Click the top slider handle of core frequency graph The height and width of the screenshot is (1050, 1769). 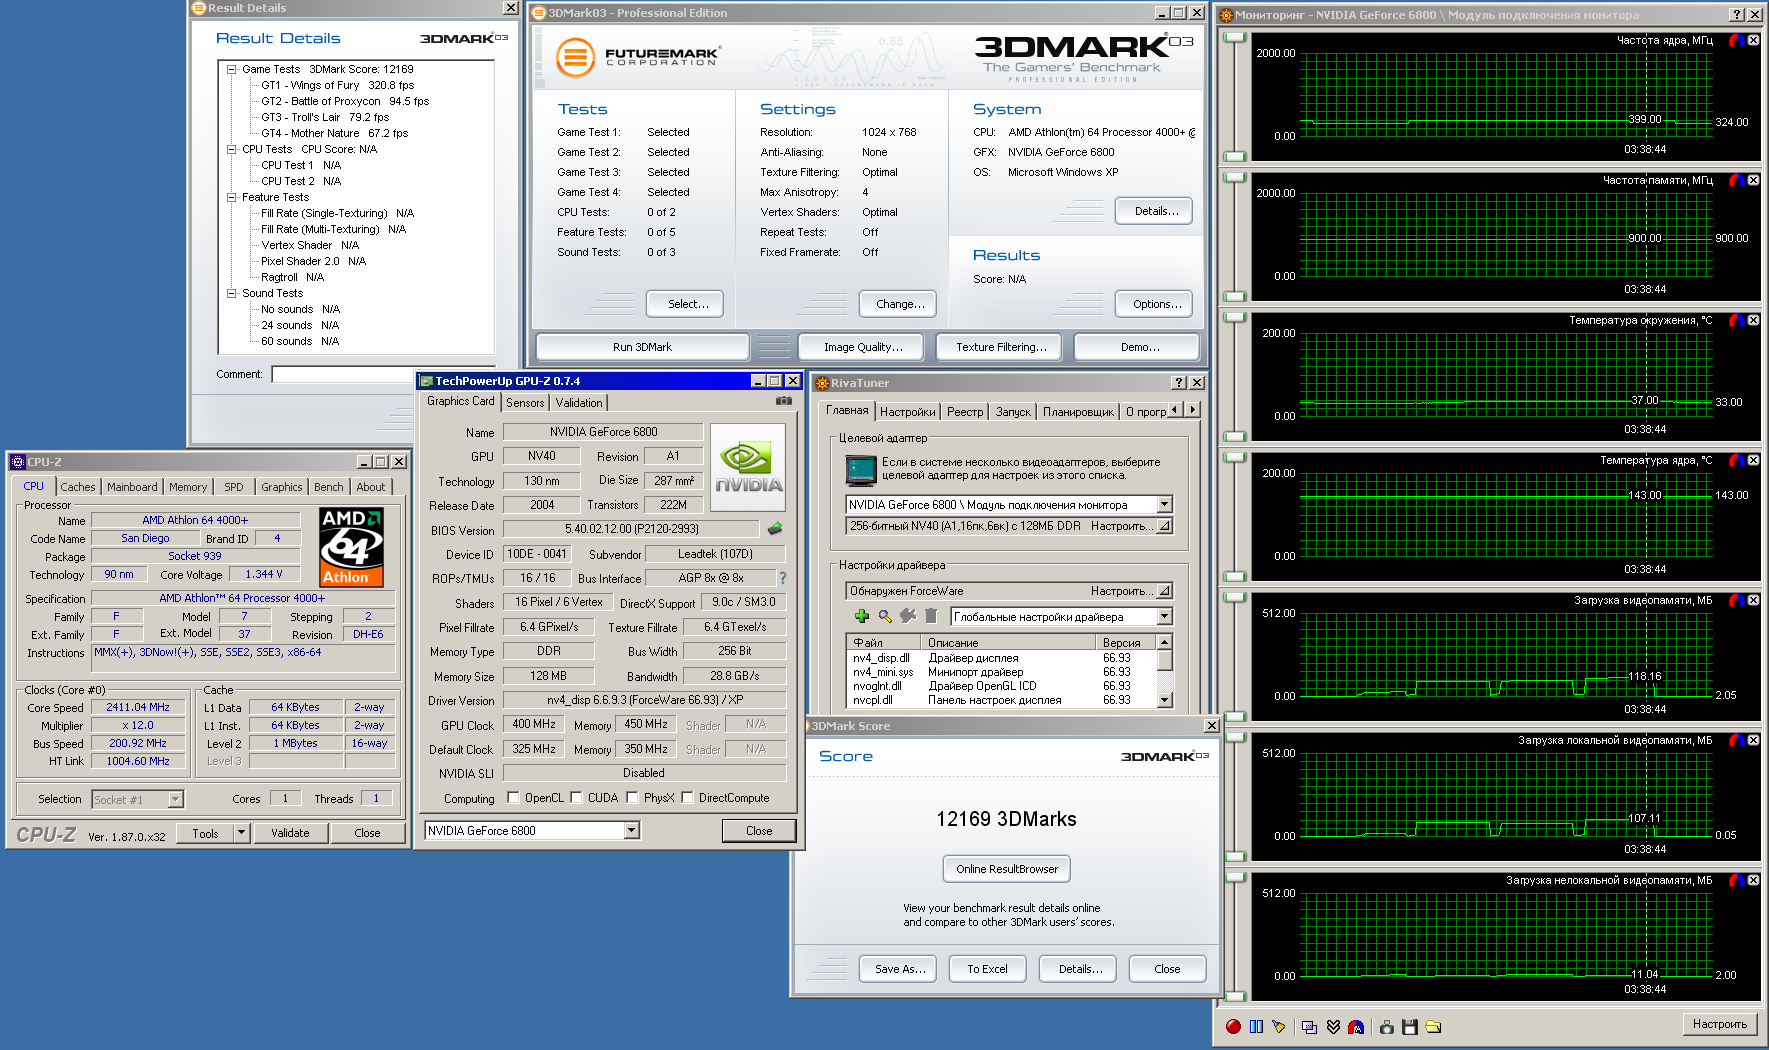1235,37
